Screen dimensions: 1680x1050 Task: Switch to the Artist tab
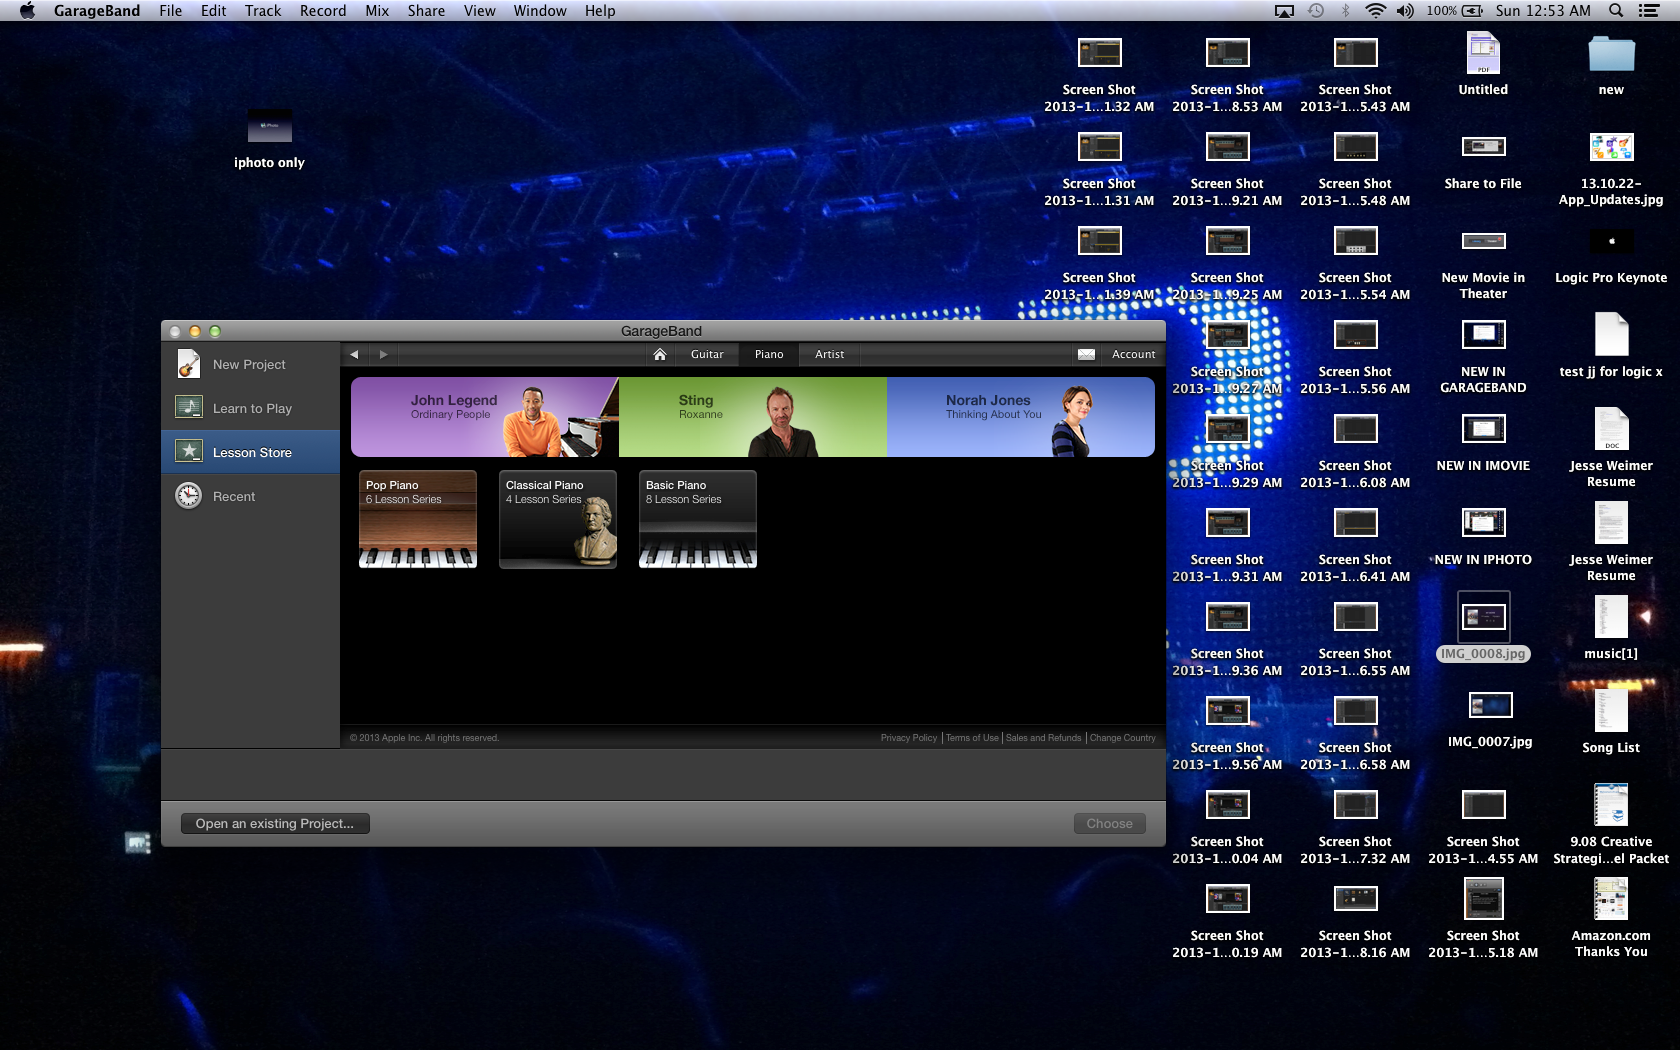pyautogui.click(x=829, y=354)
